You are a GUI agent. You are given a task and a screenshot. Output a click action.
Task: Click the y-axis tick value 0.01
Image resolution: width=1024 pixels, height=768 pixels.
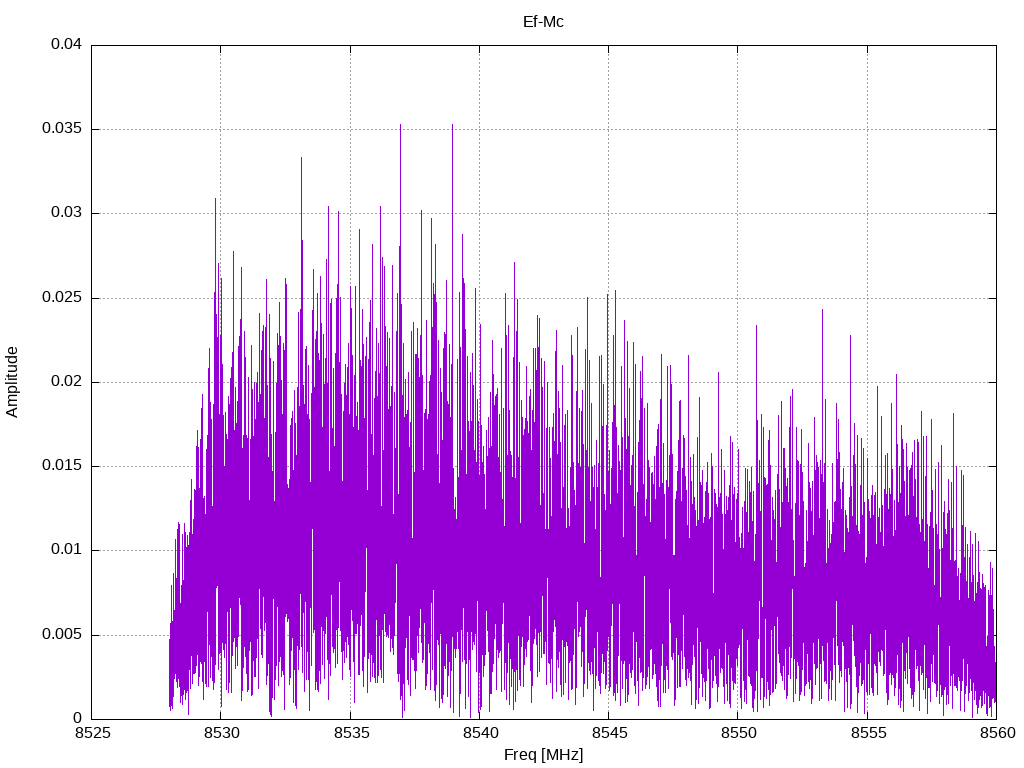click(67, 550)
